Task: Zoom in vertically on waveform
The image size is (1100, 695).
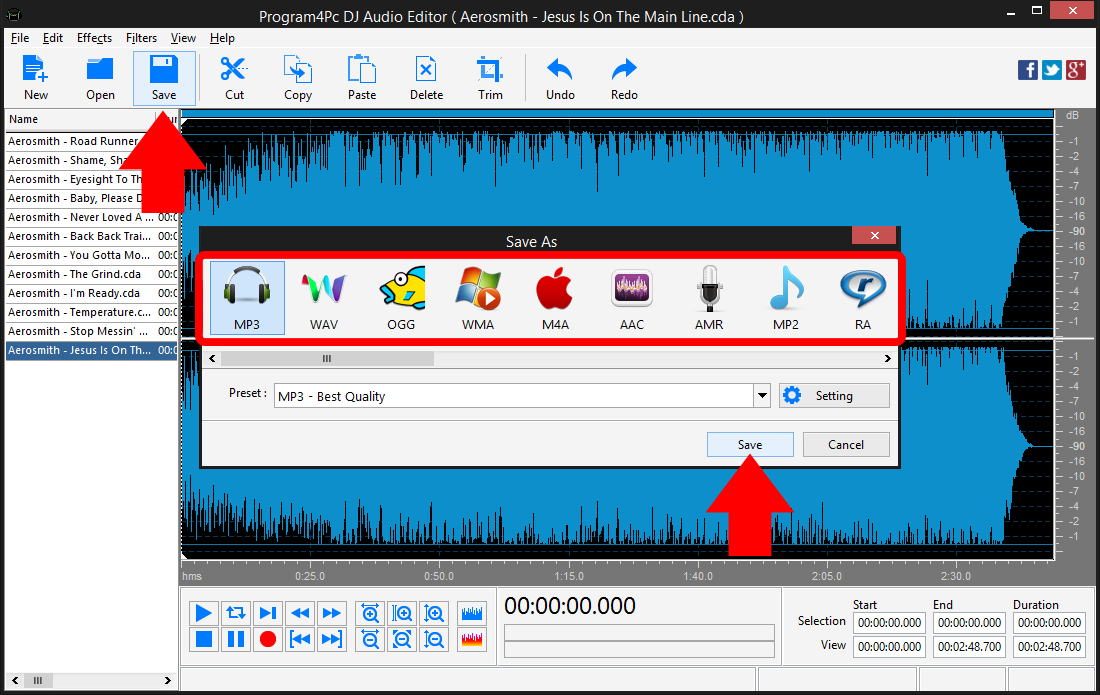Action: [x=434, y=613]
